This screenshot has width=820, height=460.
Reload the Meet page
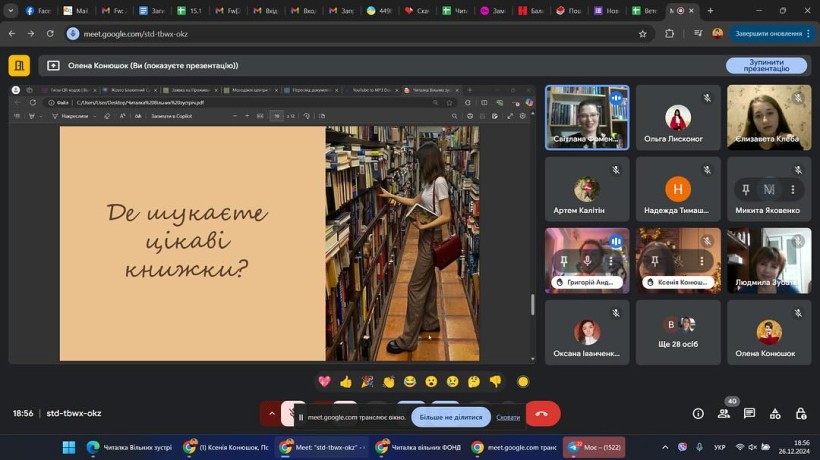[50, 33]
